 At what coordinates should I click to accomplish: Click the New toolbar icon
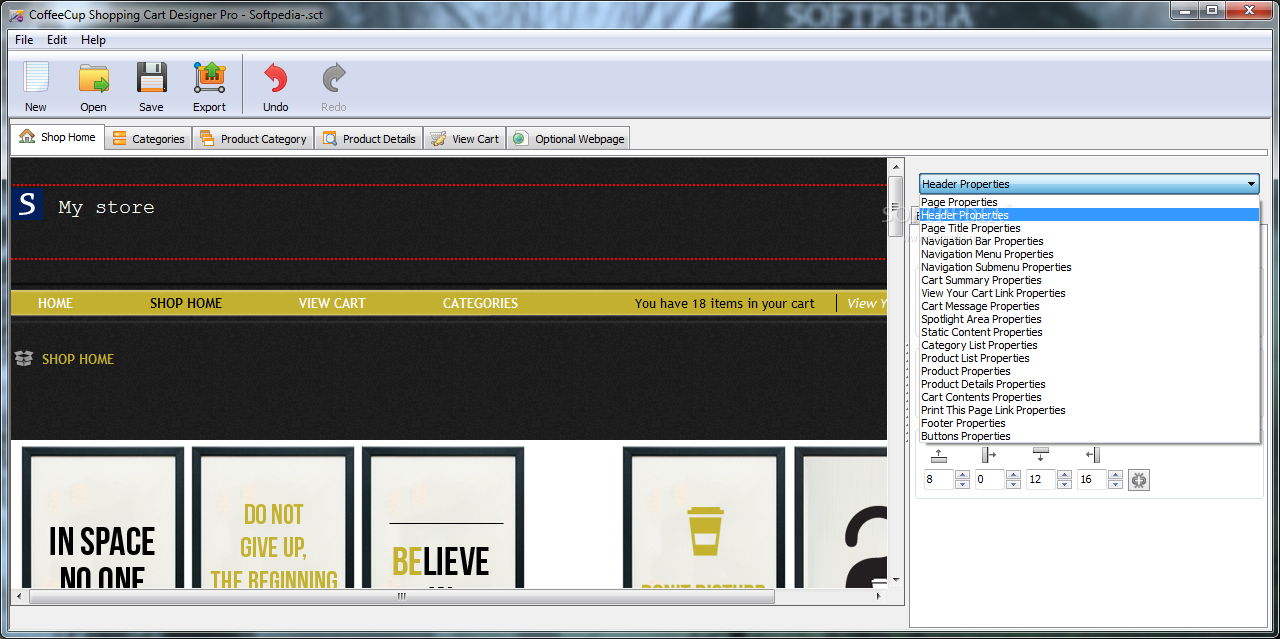coord(36,78)
